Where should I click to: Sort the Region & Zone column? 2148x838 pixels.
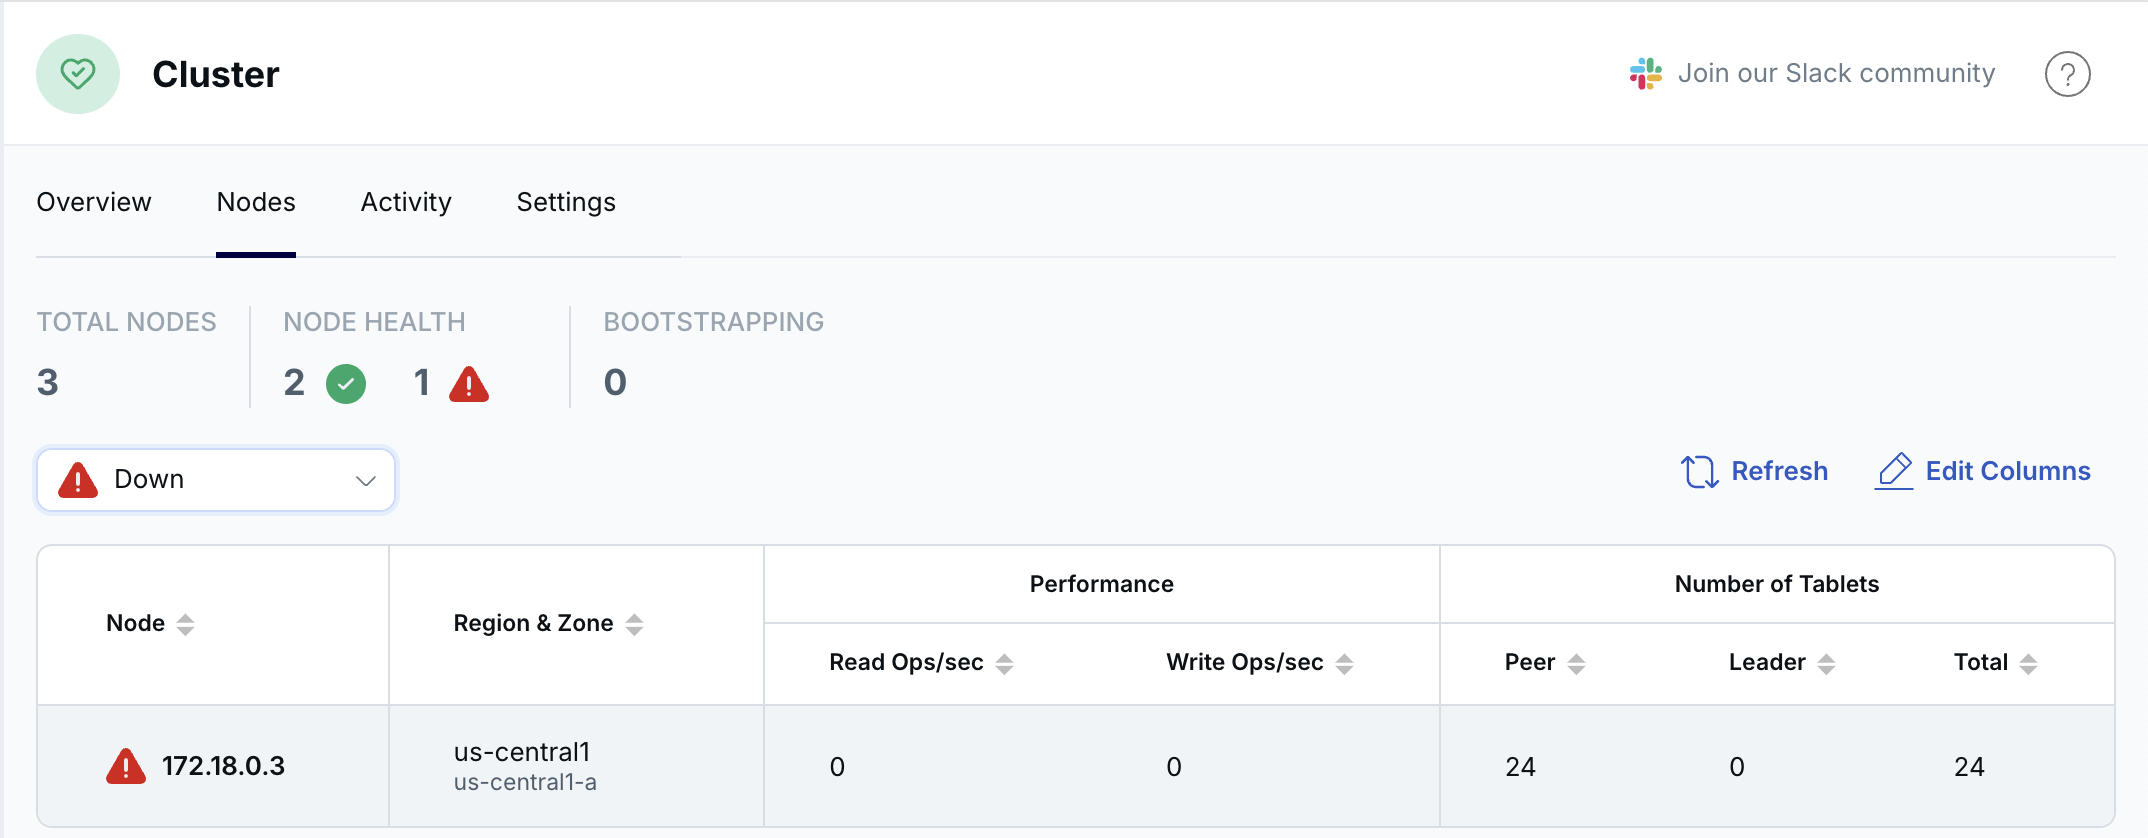click(x=634, y=625)
